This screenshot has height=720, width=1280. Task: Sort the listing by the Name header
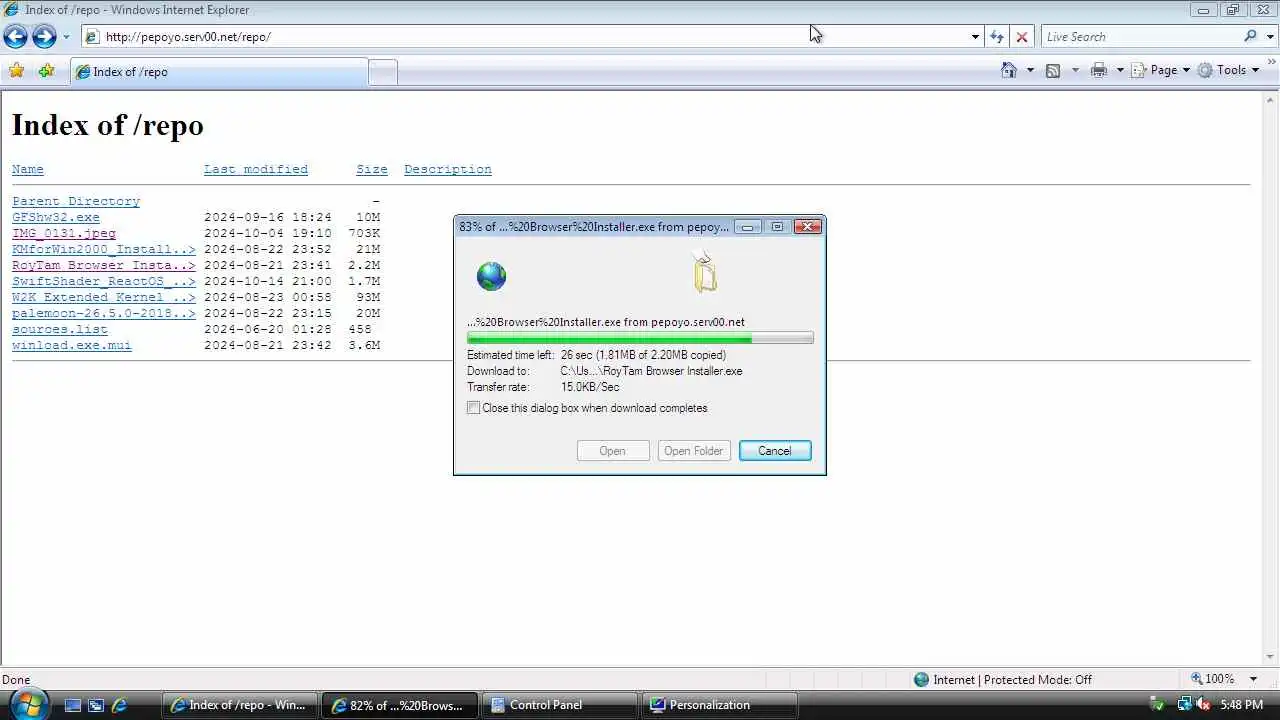(28, 169)
